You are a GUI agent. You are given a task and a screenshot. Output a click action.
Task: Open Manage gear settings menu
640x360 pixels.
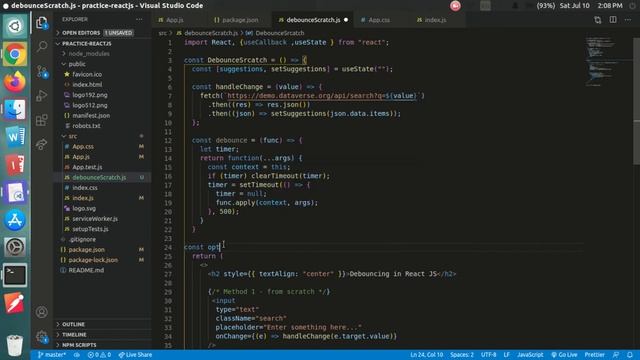tap(42, 337)
